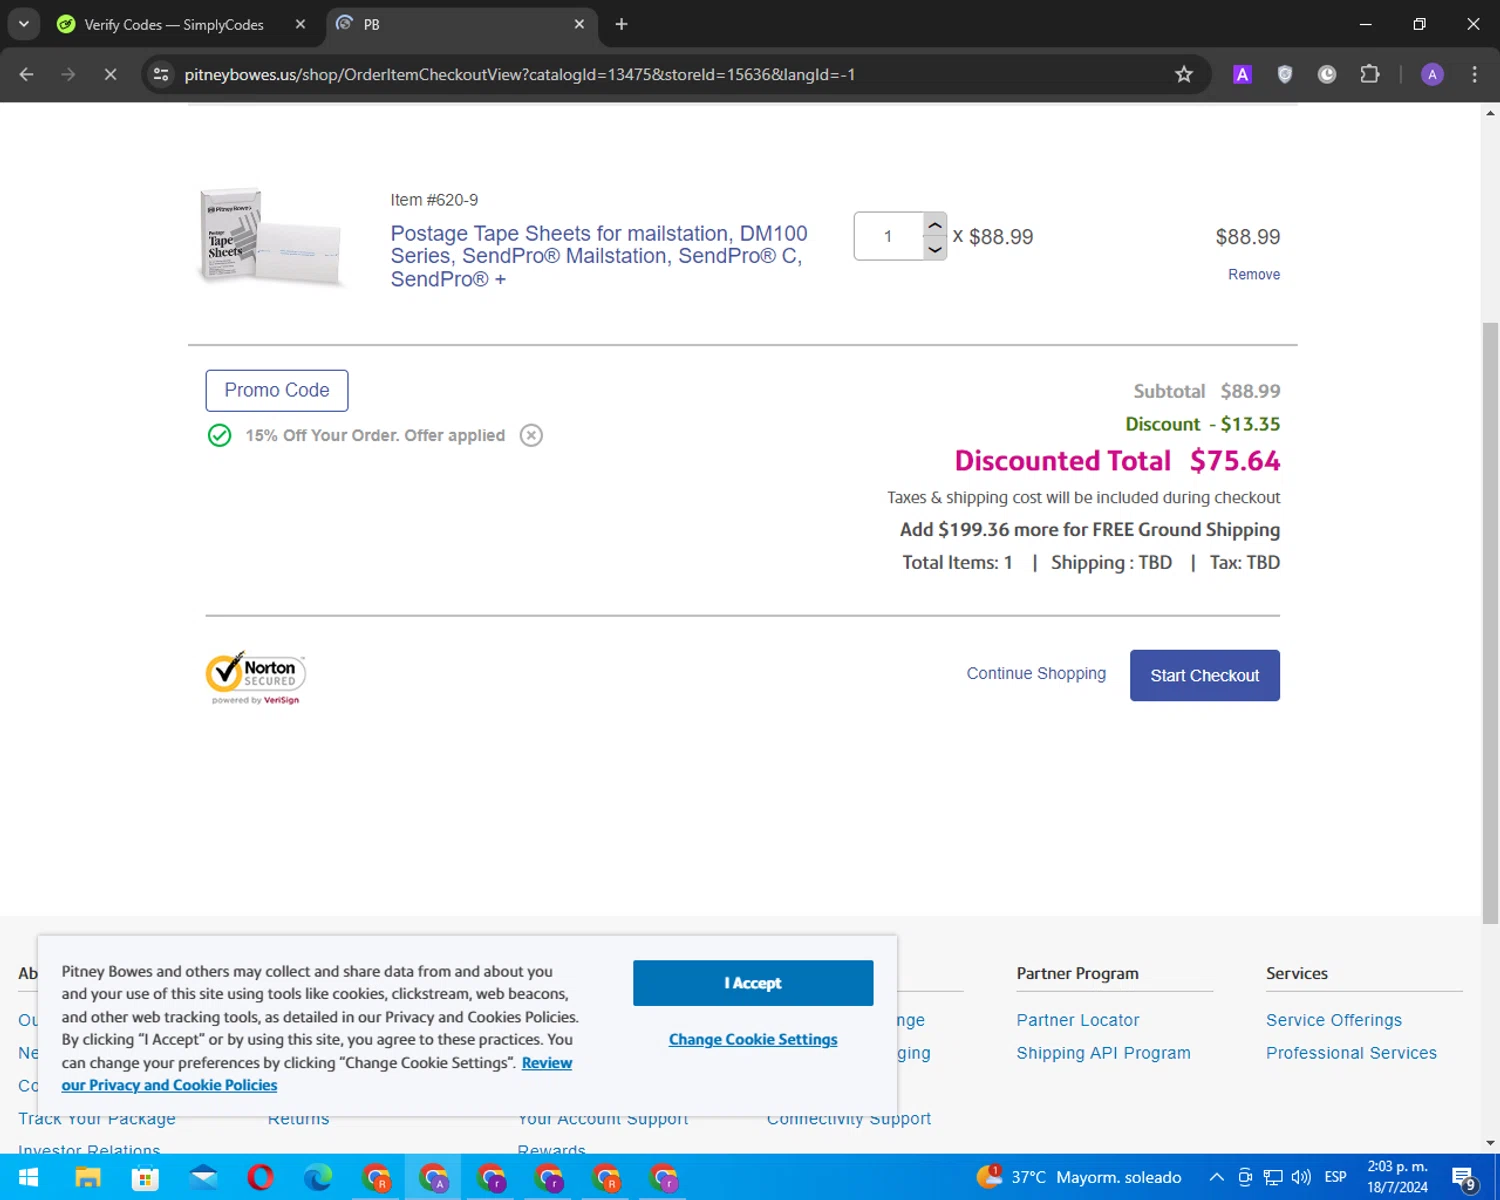This screenshot has width=1500, height=1200.
Task: Open the volume control in system tray
Action: 1301,1177
